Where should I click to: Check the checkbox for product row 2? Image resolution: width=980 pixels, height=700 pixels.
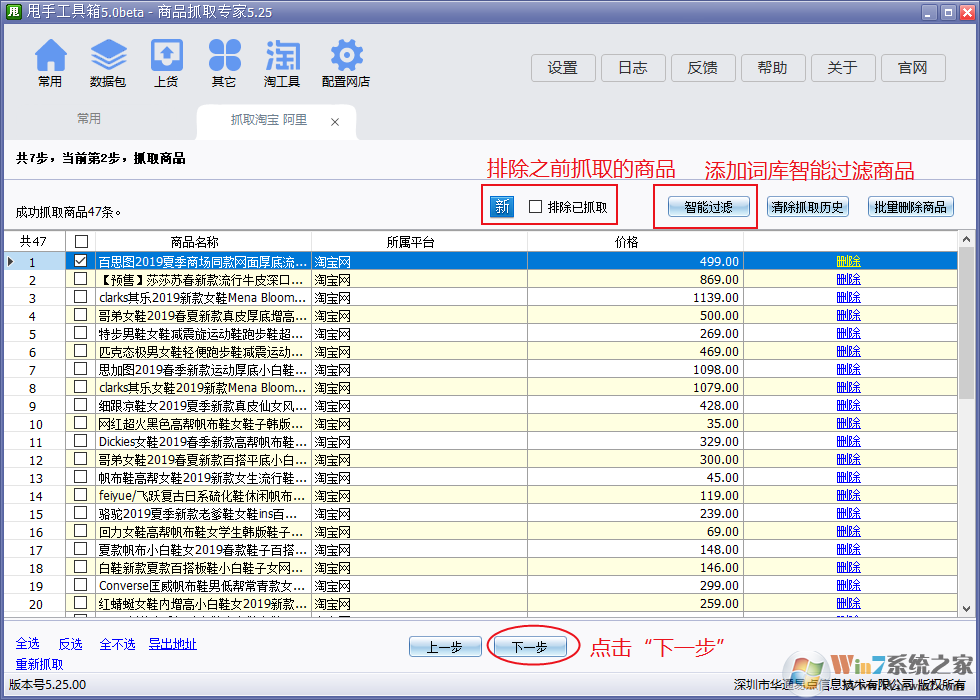tap(81, 279)
